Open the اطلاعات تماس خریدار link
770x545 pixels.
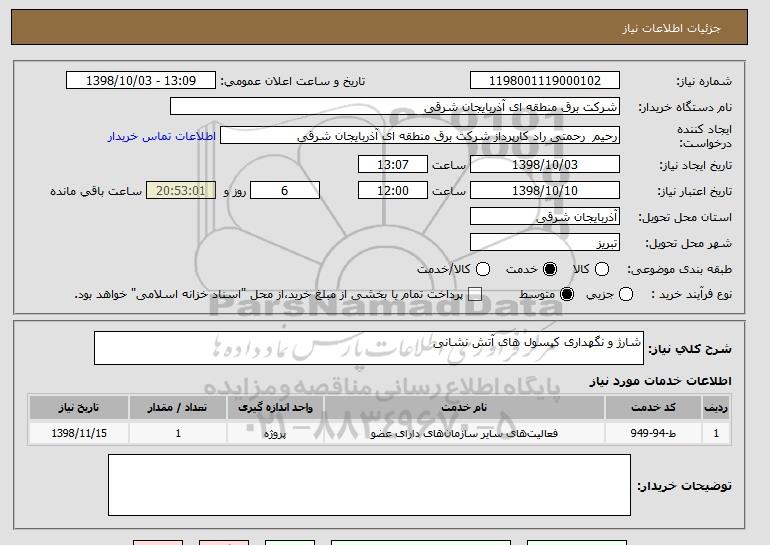pos(162,136)
